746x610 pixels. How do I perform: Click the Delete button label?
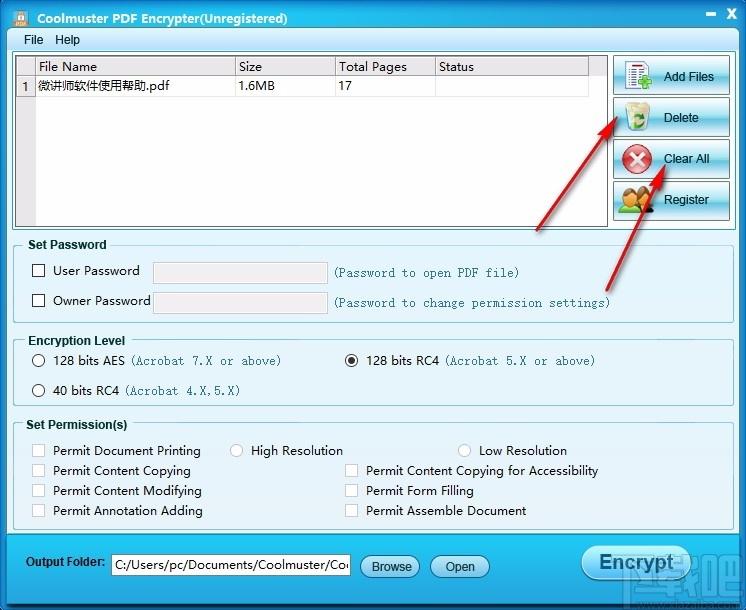681,118
